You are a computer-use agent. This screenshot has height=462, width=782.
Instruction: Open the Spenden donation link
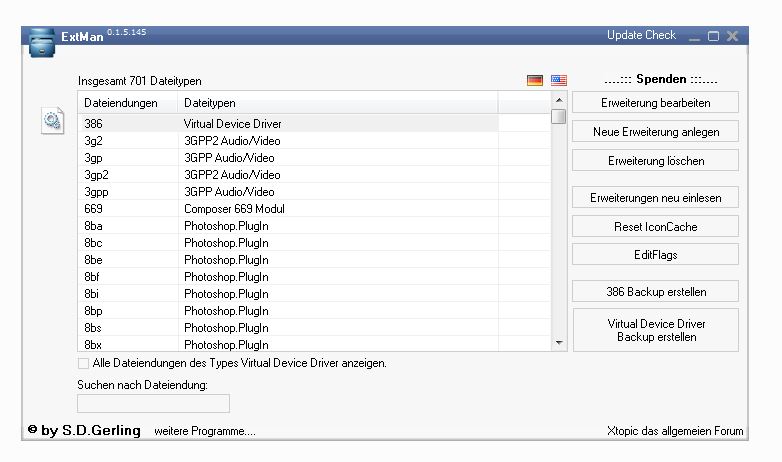click(662, 79)
